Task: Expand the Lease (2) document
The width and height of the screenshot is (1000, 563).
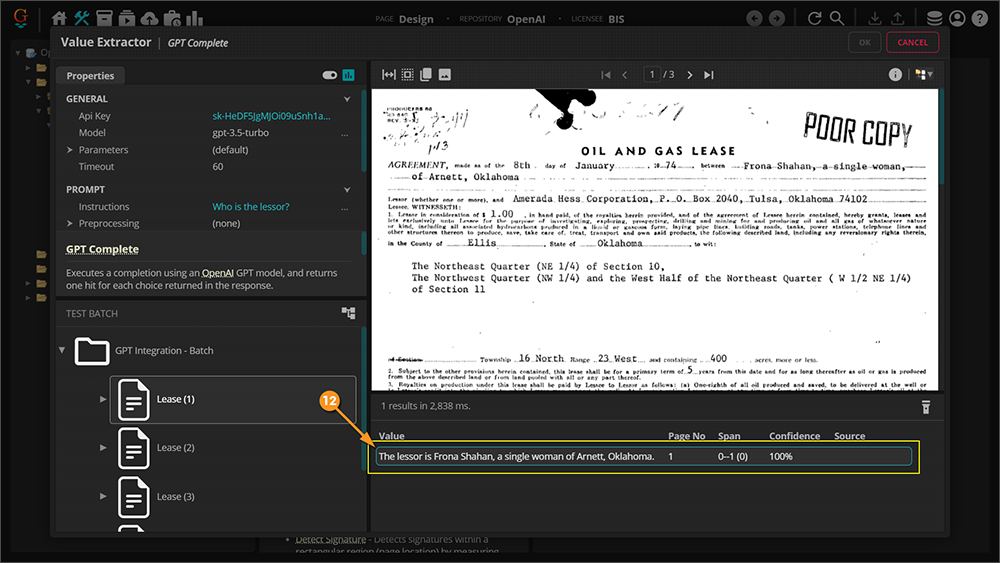Action: 103,448
